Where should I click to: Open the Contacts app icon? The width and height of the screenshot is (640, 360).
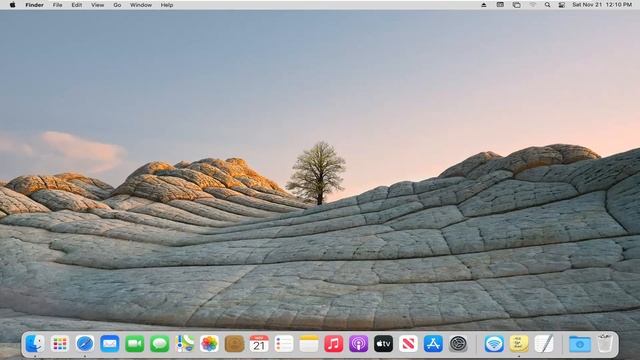234,344
